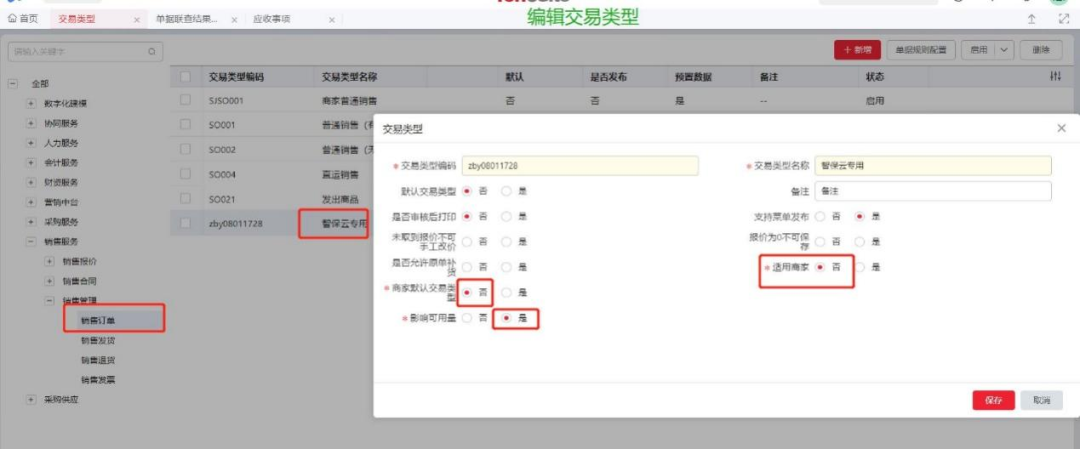Close the 应收事项 tab with its X
This screenshot has width=1080, height=449.
click(331, 20)
